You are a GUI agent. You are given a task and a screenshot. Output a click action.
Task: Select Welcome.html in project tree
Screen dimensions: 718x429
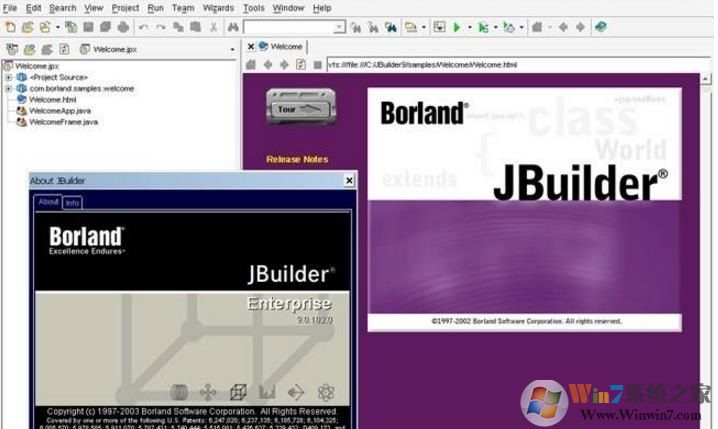tap(53, 99)
